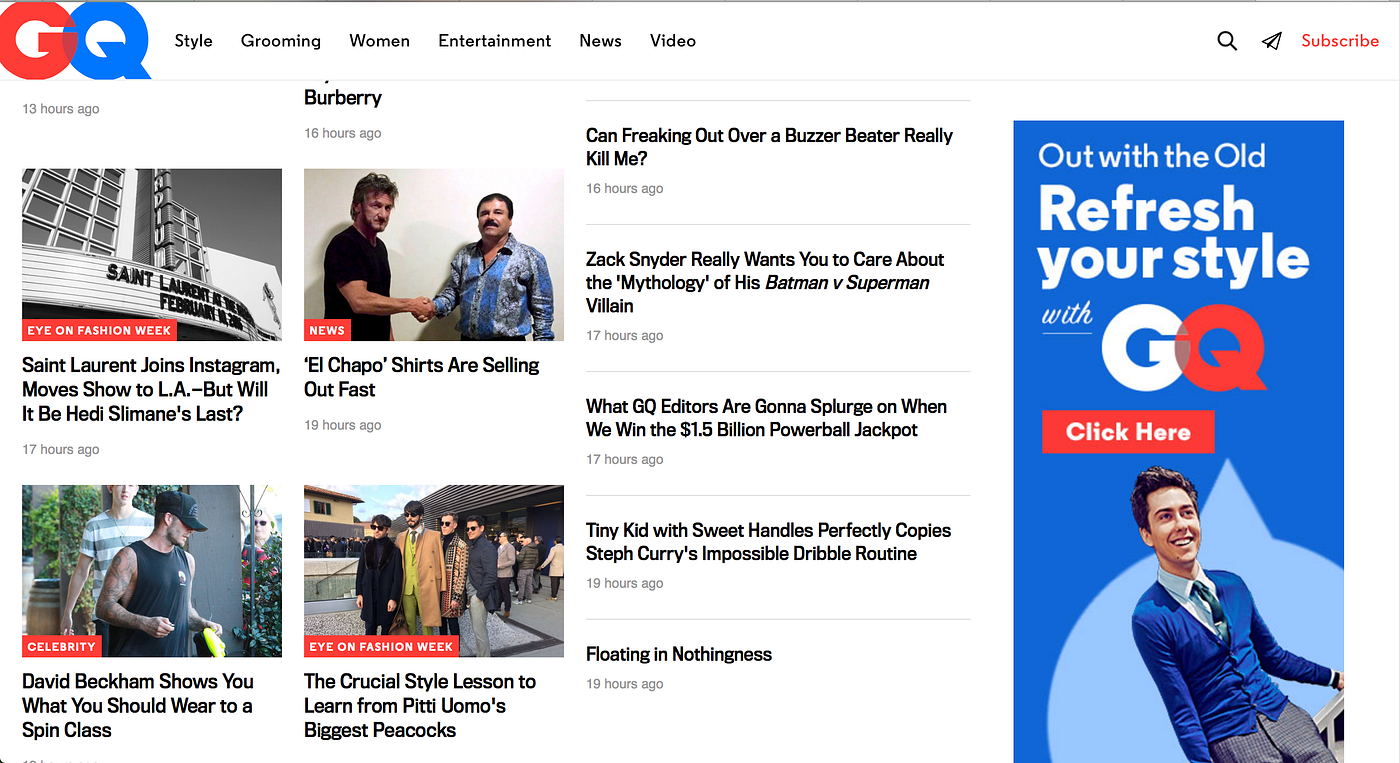Open the Burberry article headline

coord(343,97)
